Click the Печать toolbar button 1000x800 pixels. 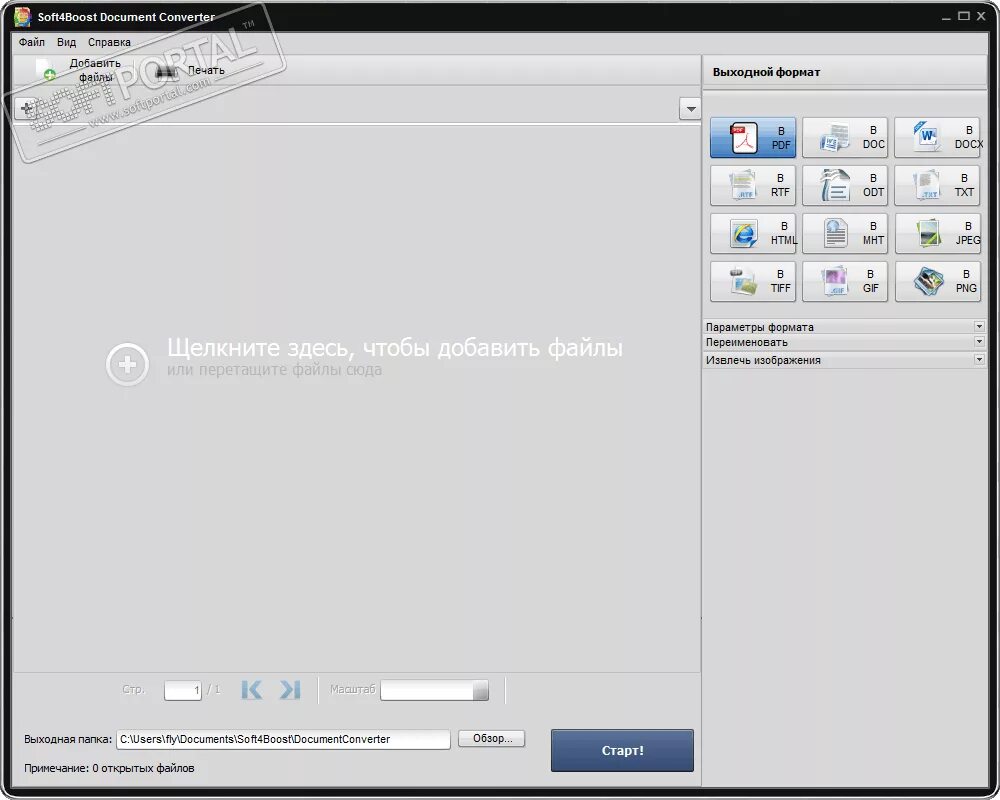click(x=190, y=70)
